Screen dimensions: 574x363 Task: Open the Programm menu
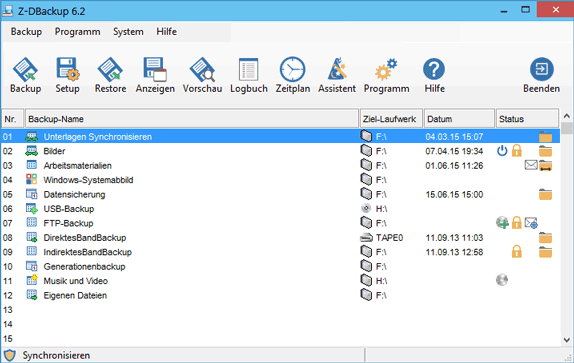pos(78,32)
